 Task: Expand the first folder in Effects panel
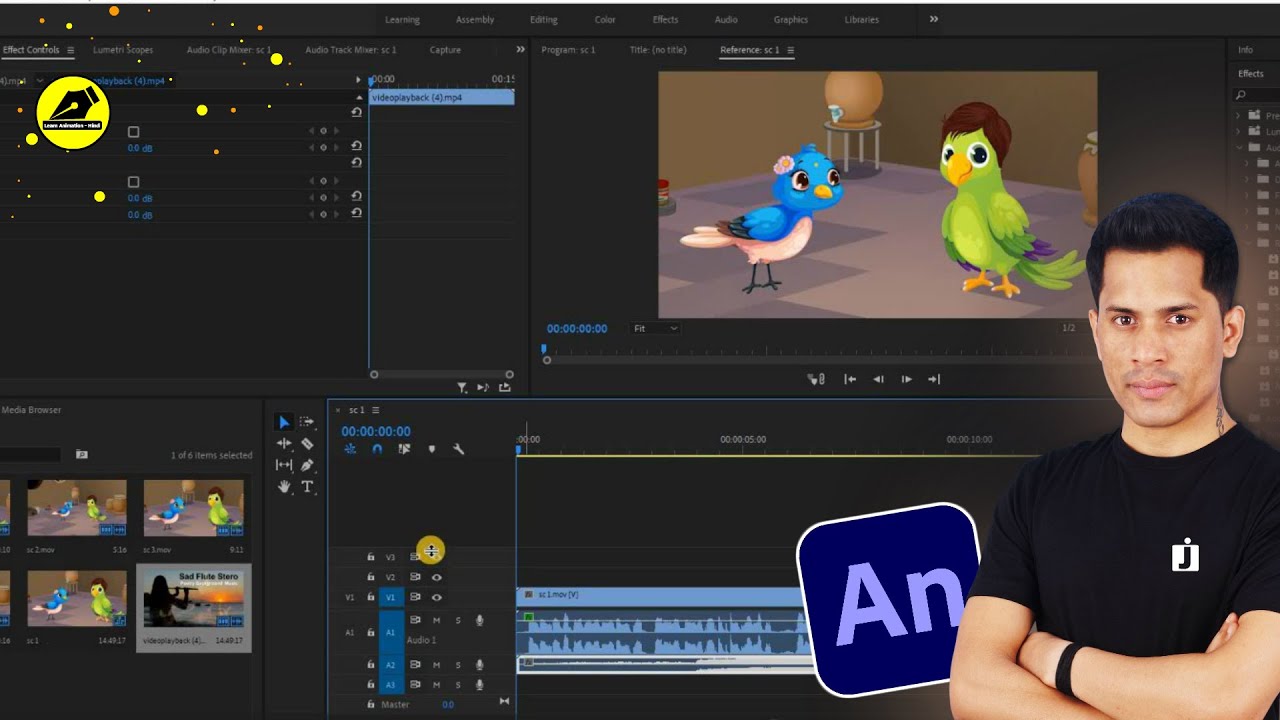click(x=1238, y=116)
